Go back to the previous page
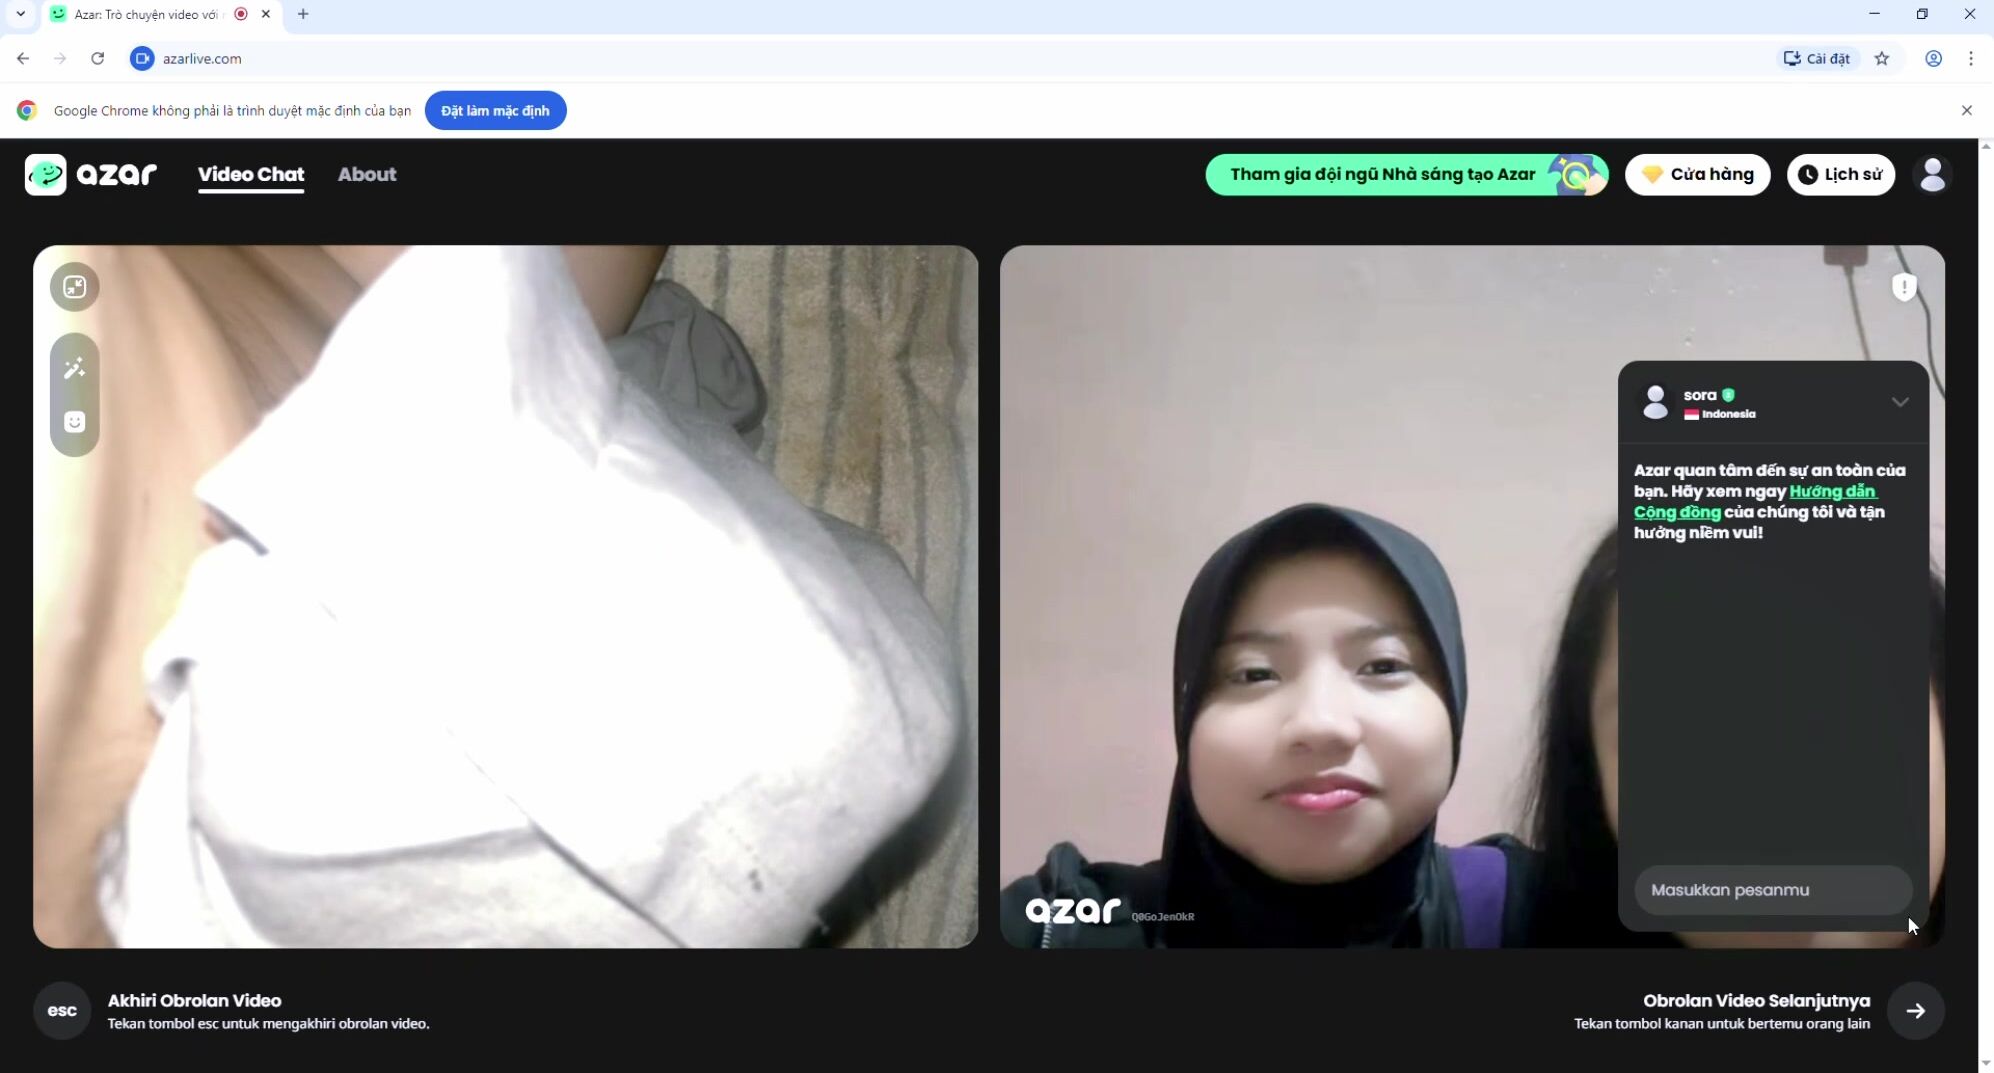Viewport: 1994px width, 1073px height. pos(23,58)
